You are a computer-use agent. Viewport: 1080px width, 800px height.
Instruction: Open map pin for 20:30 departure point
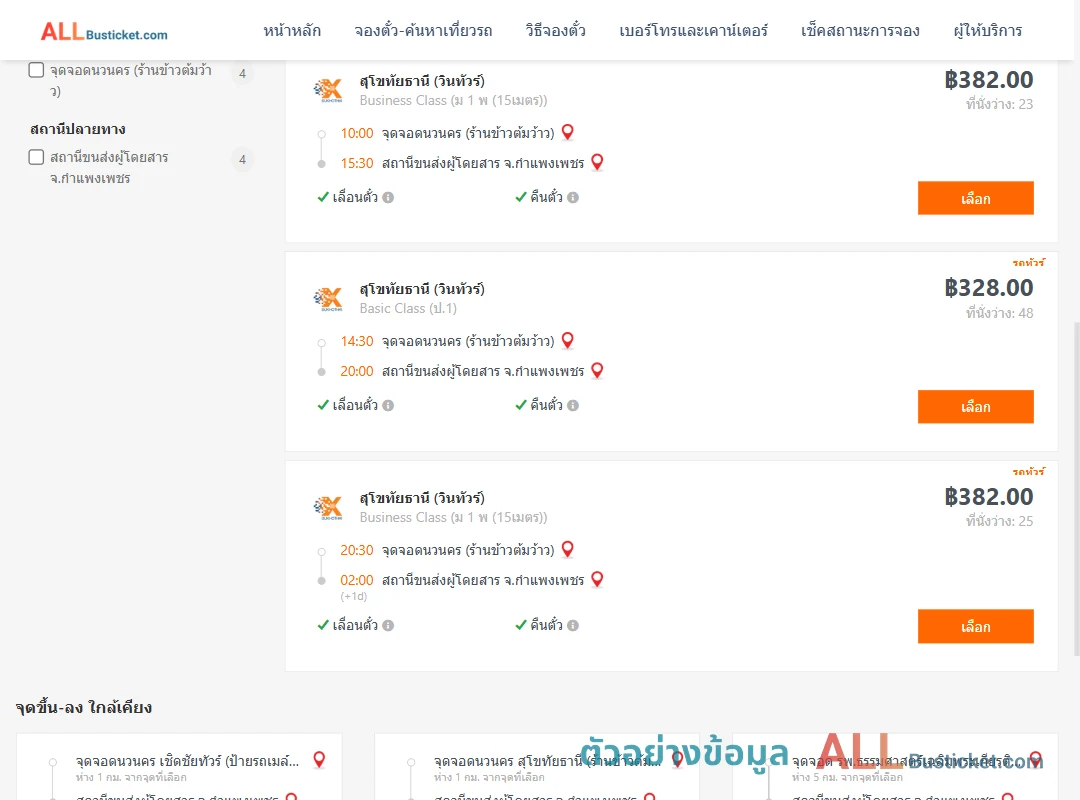[568, 549]
